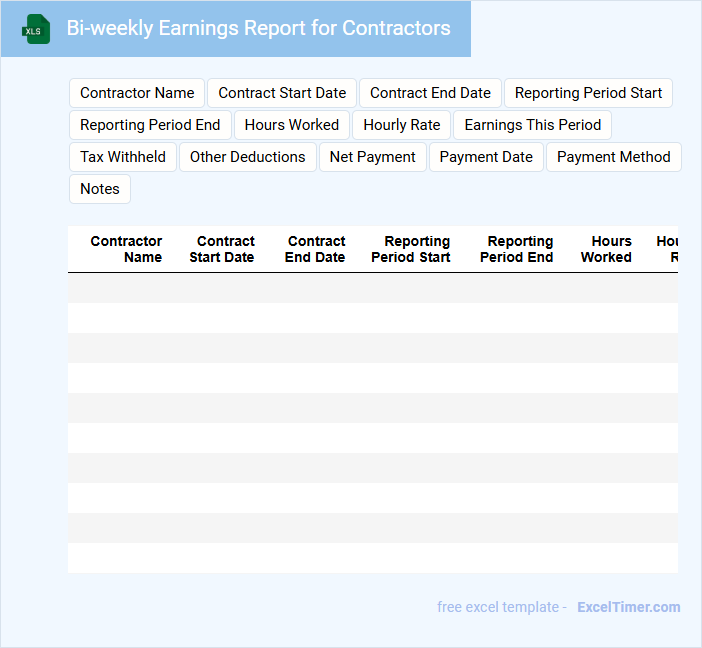Click the Contract Start Date column header

point(222,249)
